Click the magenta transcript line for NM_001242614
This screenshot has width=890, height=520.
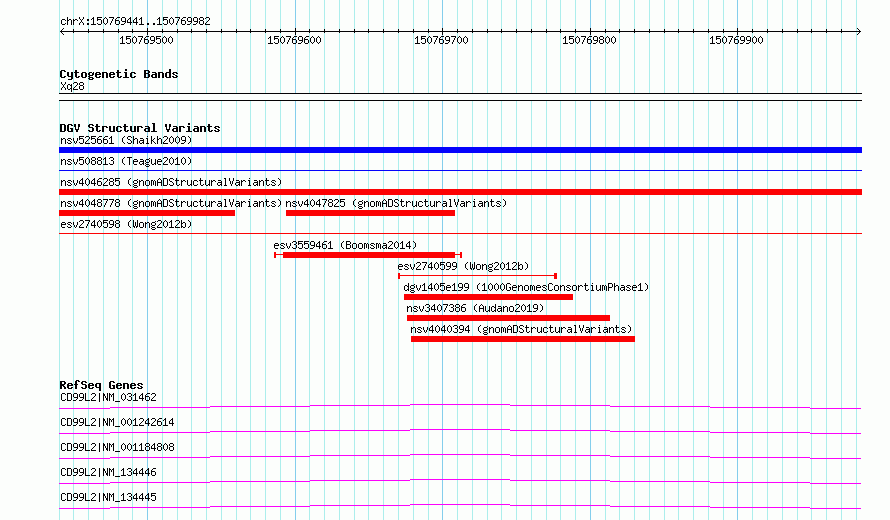click(460, 431)
